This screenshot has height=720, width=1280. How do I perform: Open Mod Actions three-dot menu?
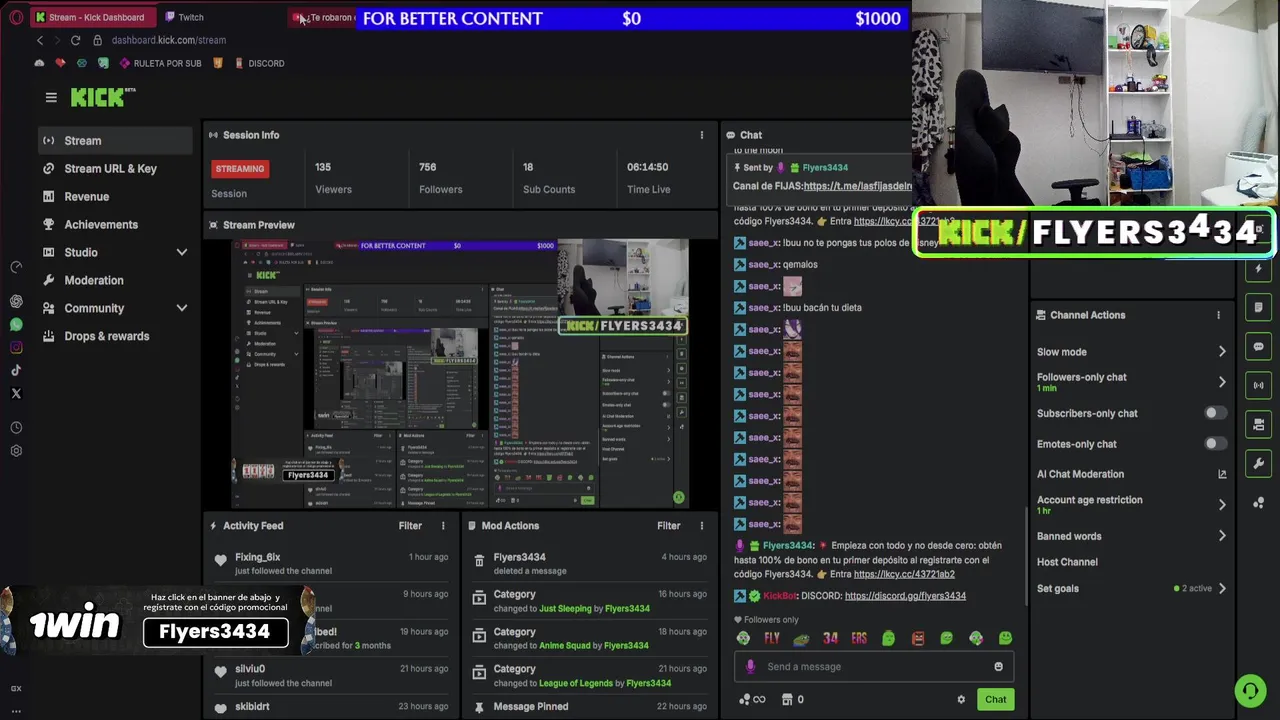[x=701, y=525]
